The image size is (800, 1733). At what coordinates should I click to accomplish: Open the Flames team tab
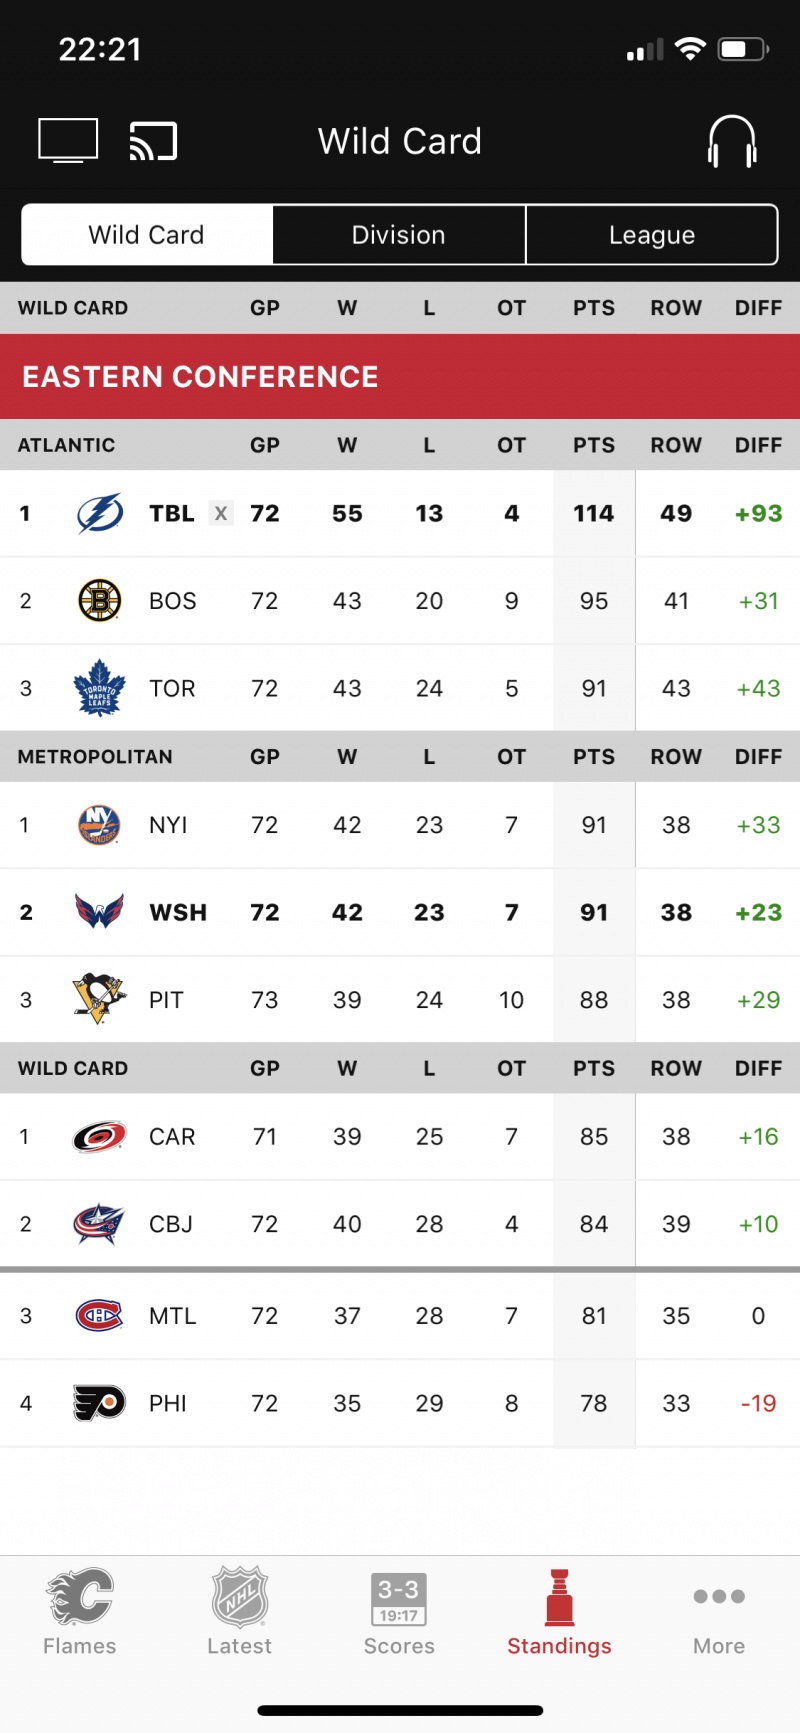pyautogui.click(x=80, y=1611)
